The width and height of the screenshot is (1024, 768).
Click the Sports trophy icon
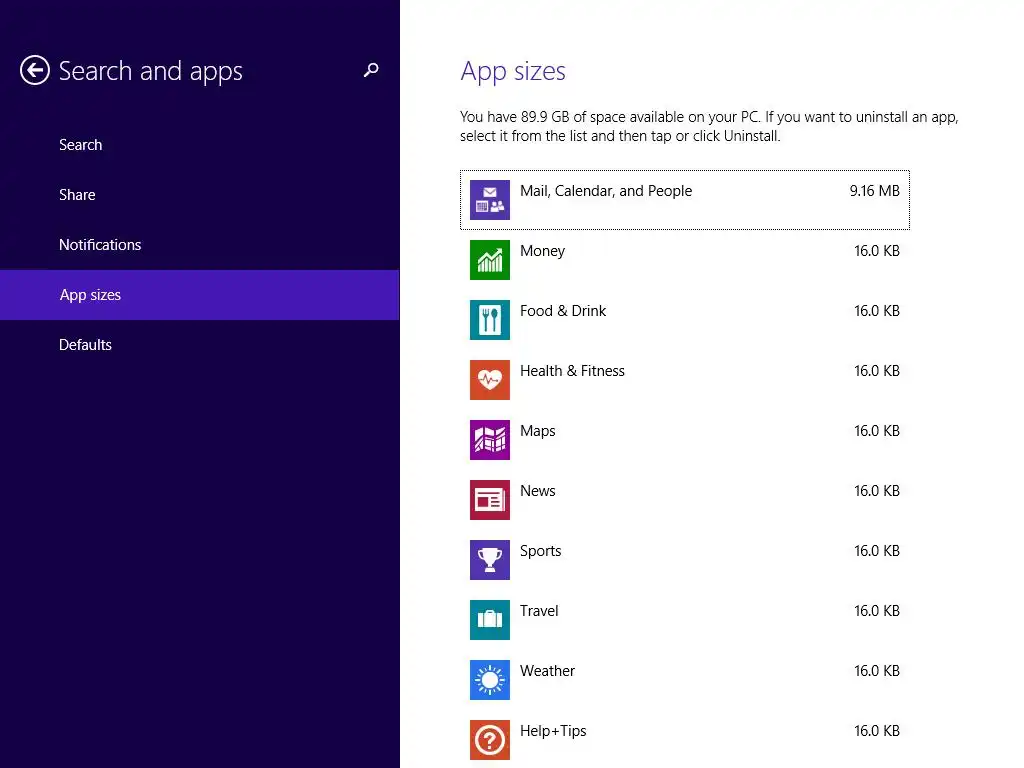490,560
